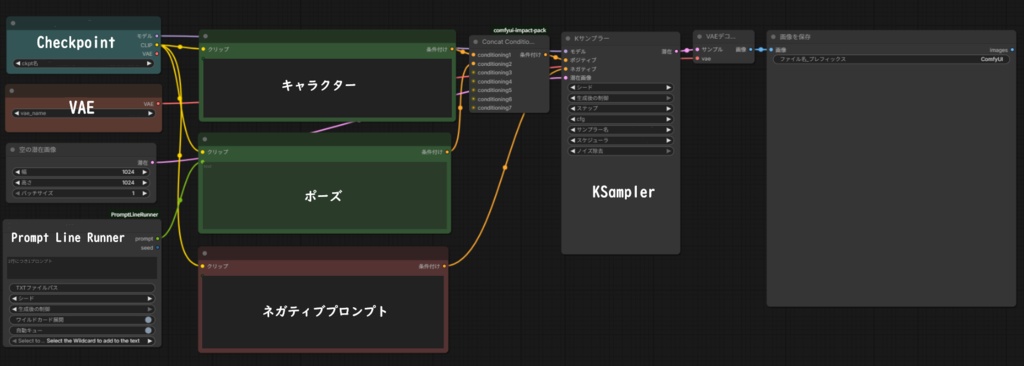Collapse the Kサンプラー node title dot
This screenshot has width=1024, height=366.
568,38
